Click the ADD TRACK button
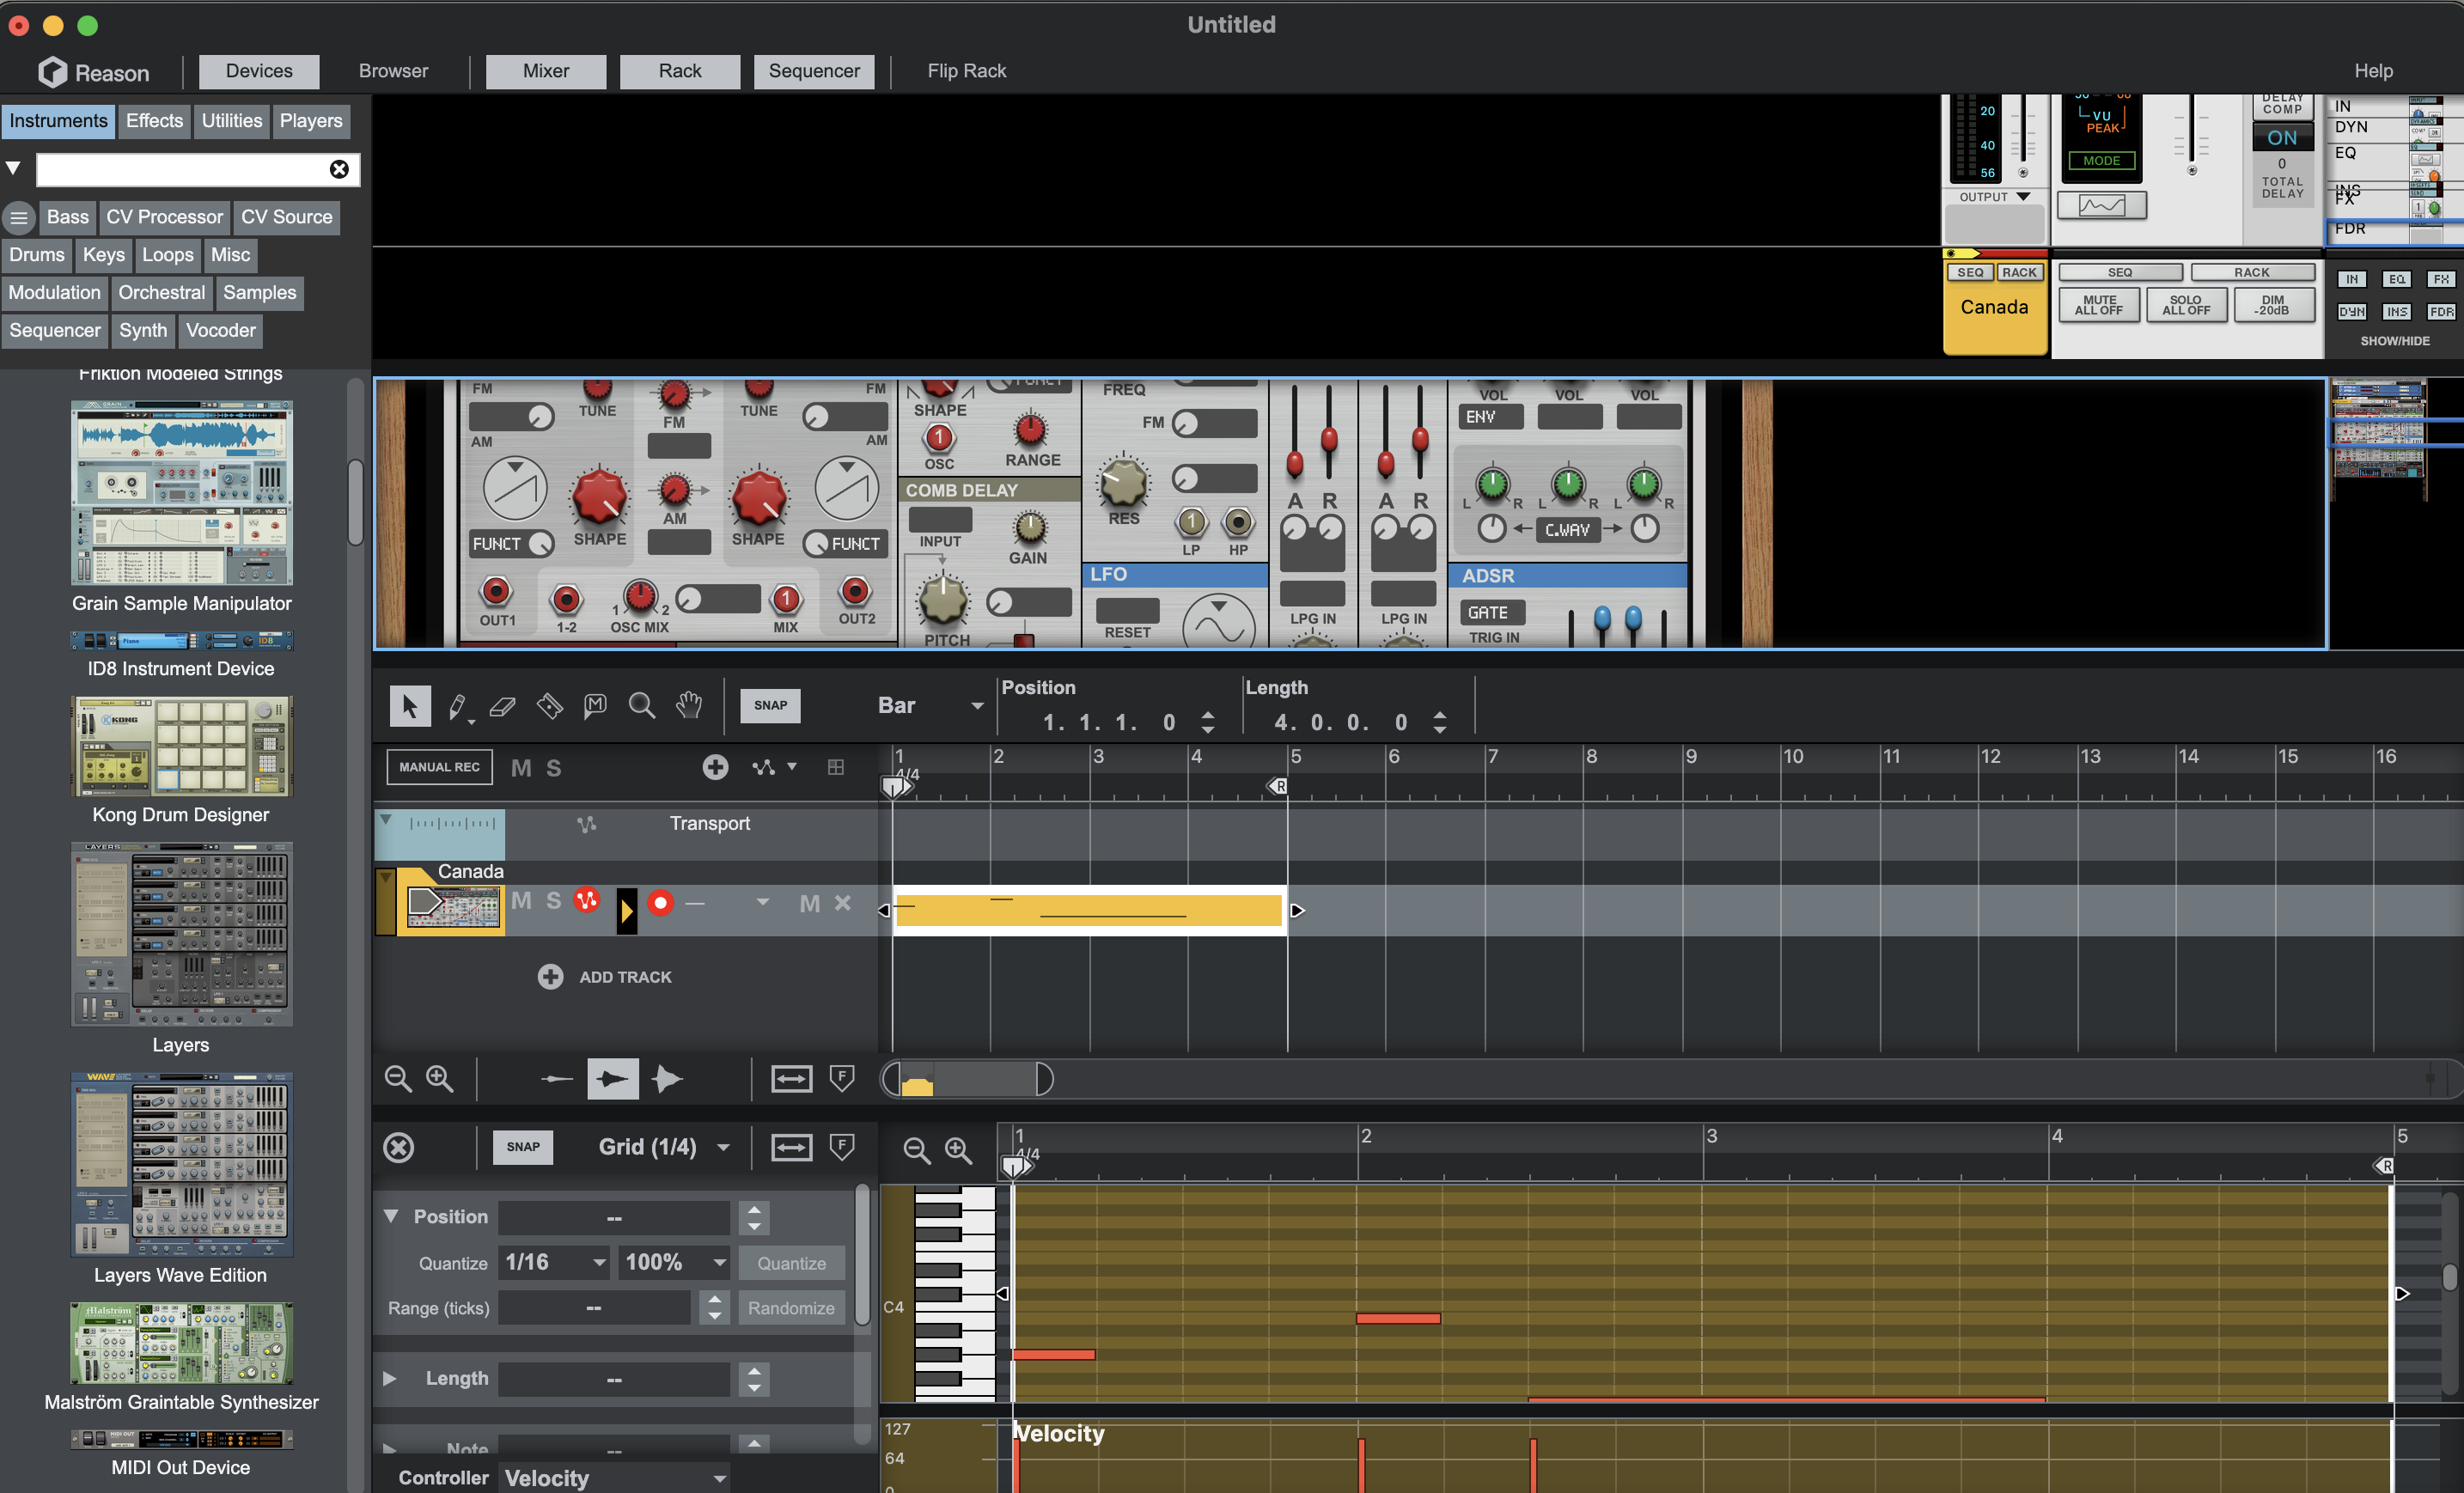 (x=605, y=976)
